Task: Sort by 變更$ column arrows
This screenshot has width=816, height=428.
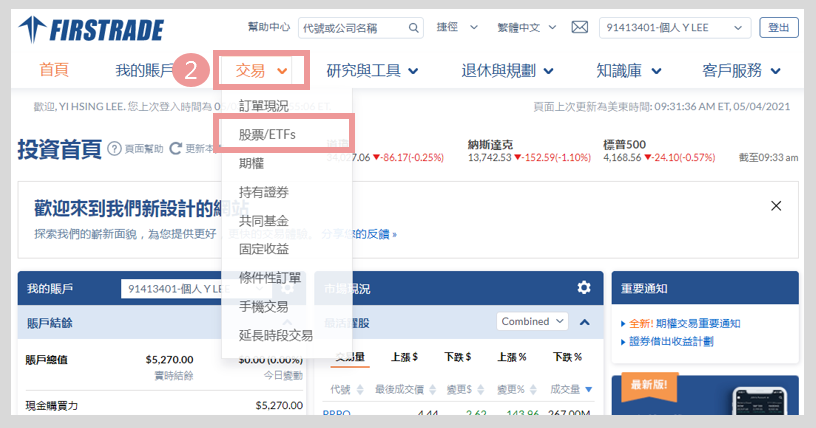Action: click(480, 389)
